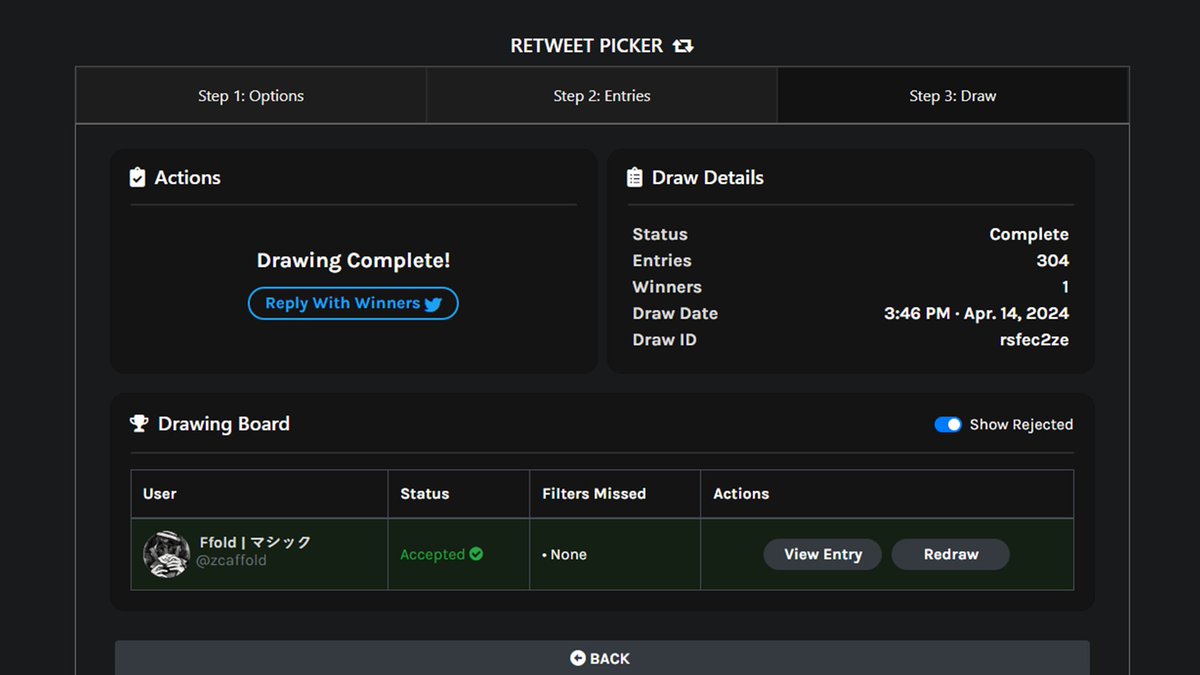Image resolution: width=1200 pixels, height=675 pixels.
Task: Click the Show Rejected label
Action: pos(1021,425)
